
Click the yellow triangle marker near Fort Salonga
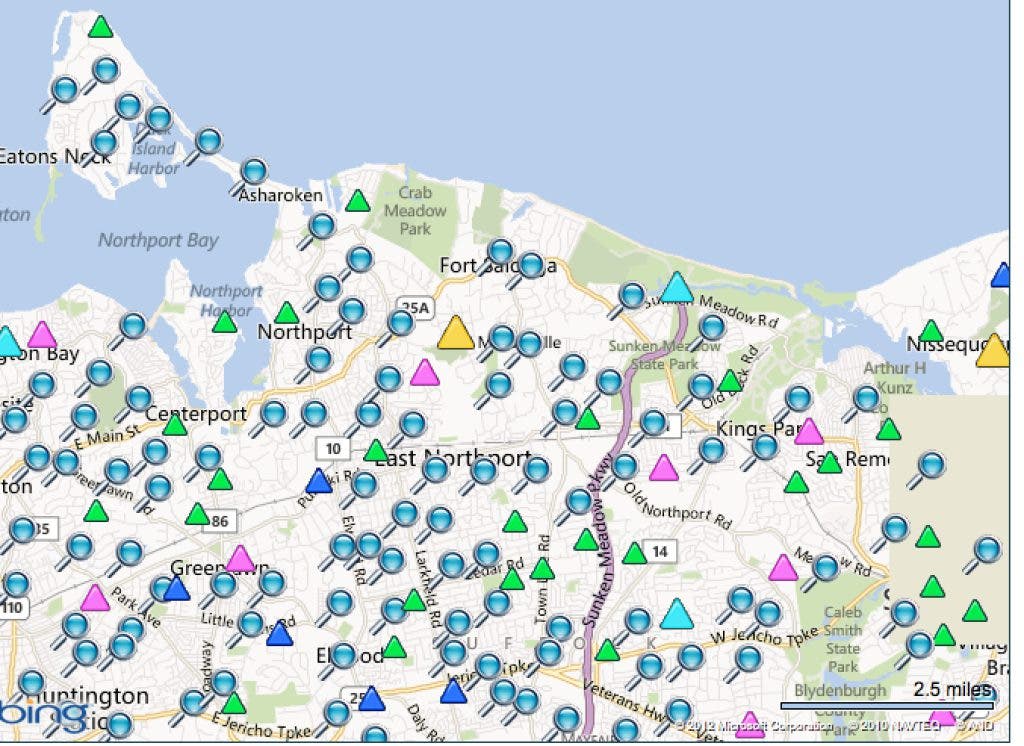point(456,333)
